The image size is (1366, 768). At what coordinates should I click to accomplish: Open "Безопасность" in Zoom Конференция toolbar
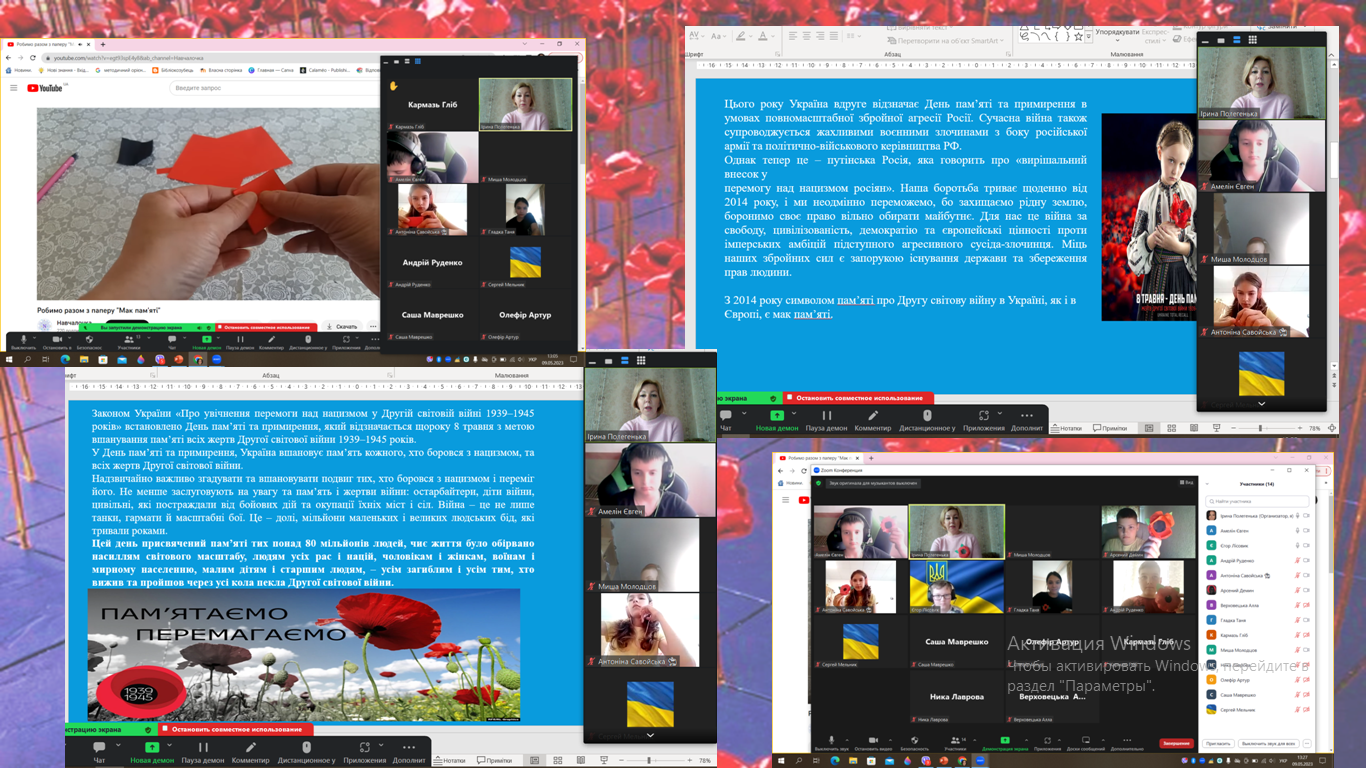coord(914,742)
